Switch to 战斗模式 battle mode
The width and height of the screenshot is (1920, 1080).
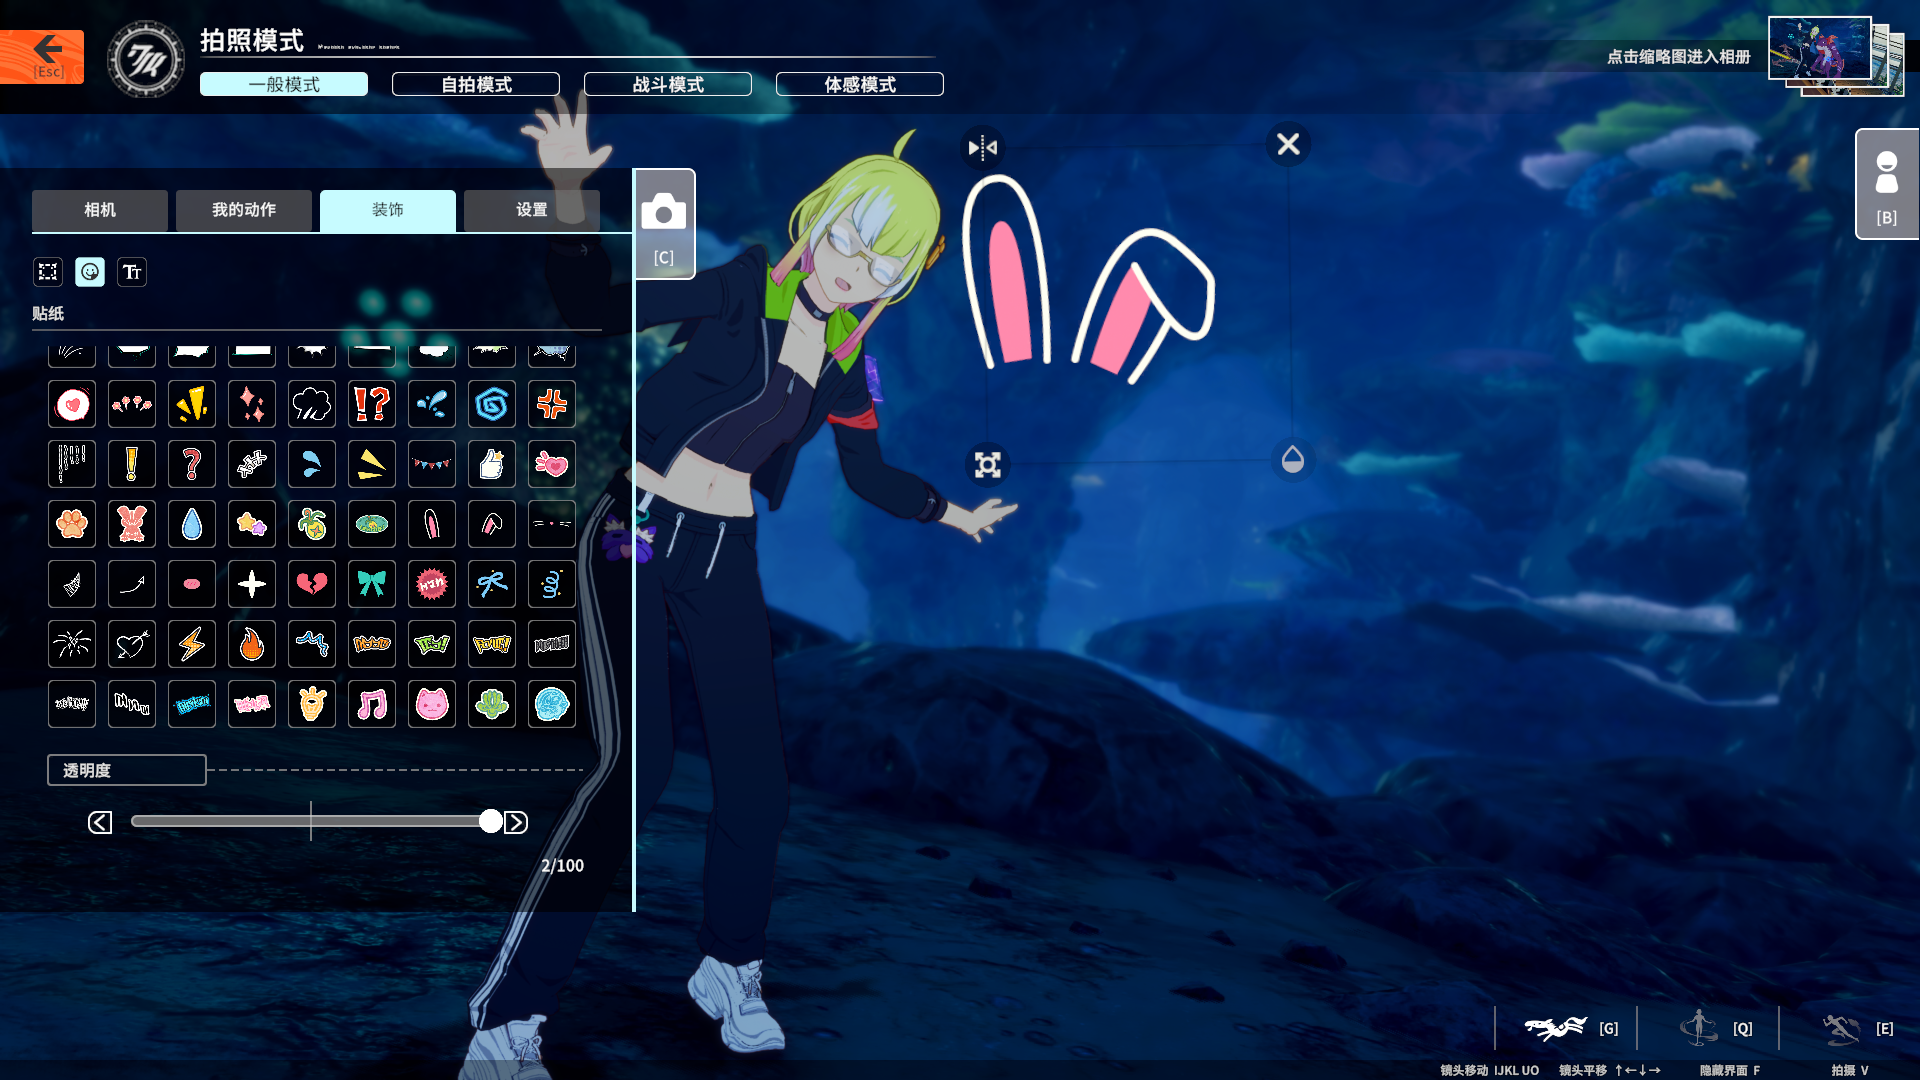point(668,84)
